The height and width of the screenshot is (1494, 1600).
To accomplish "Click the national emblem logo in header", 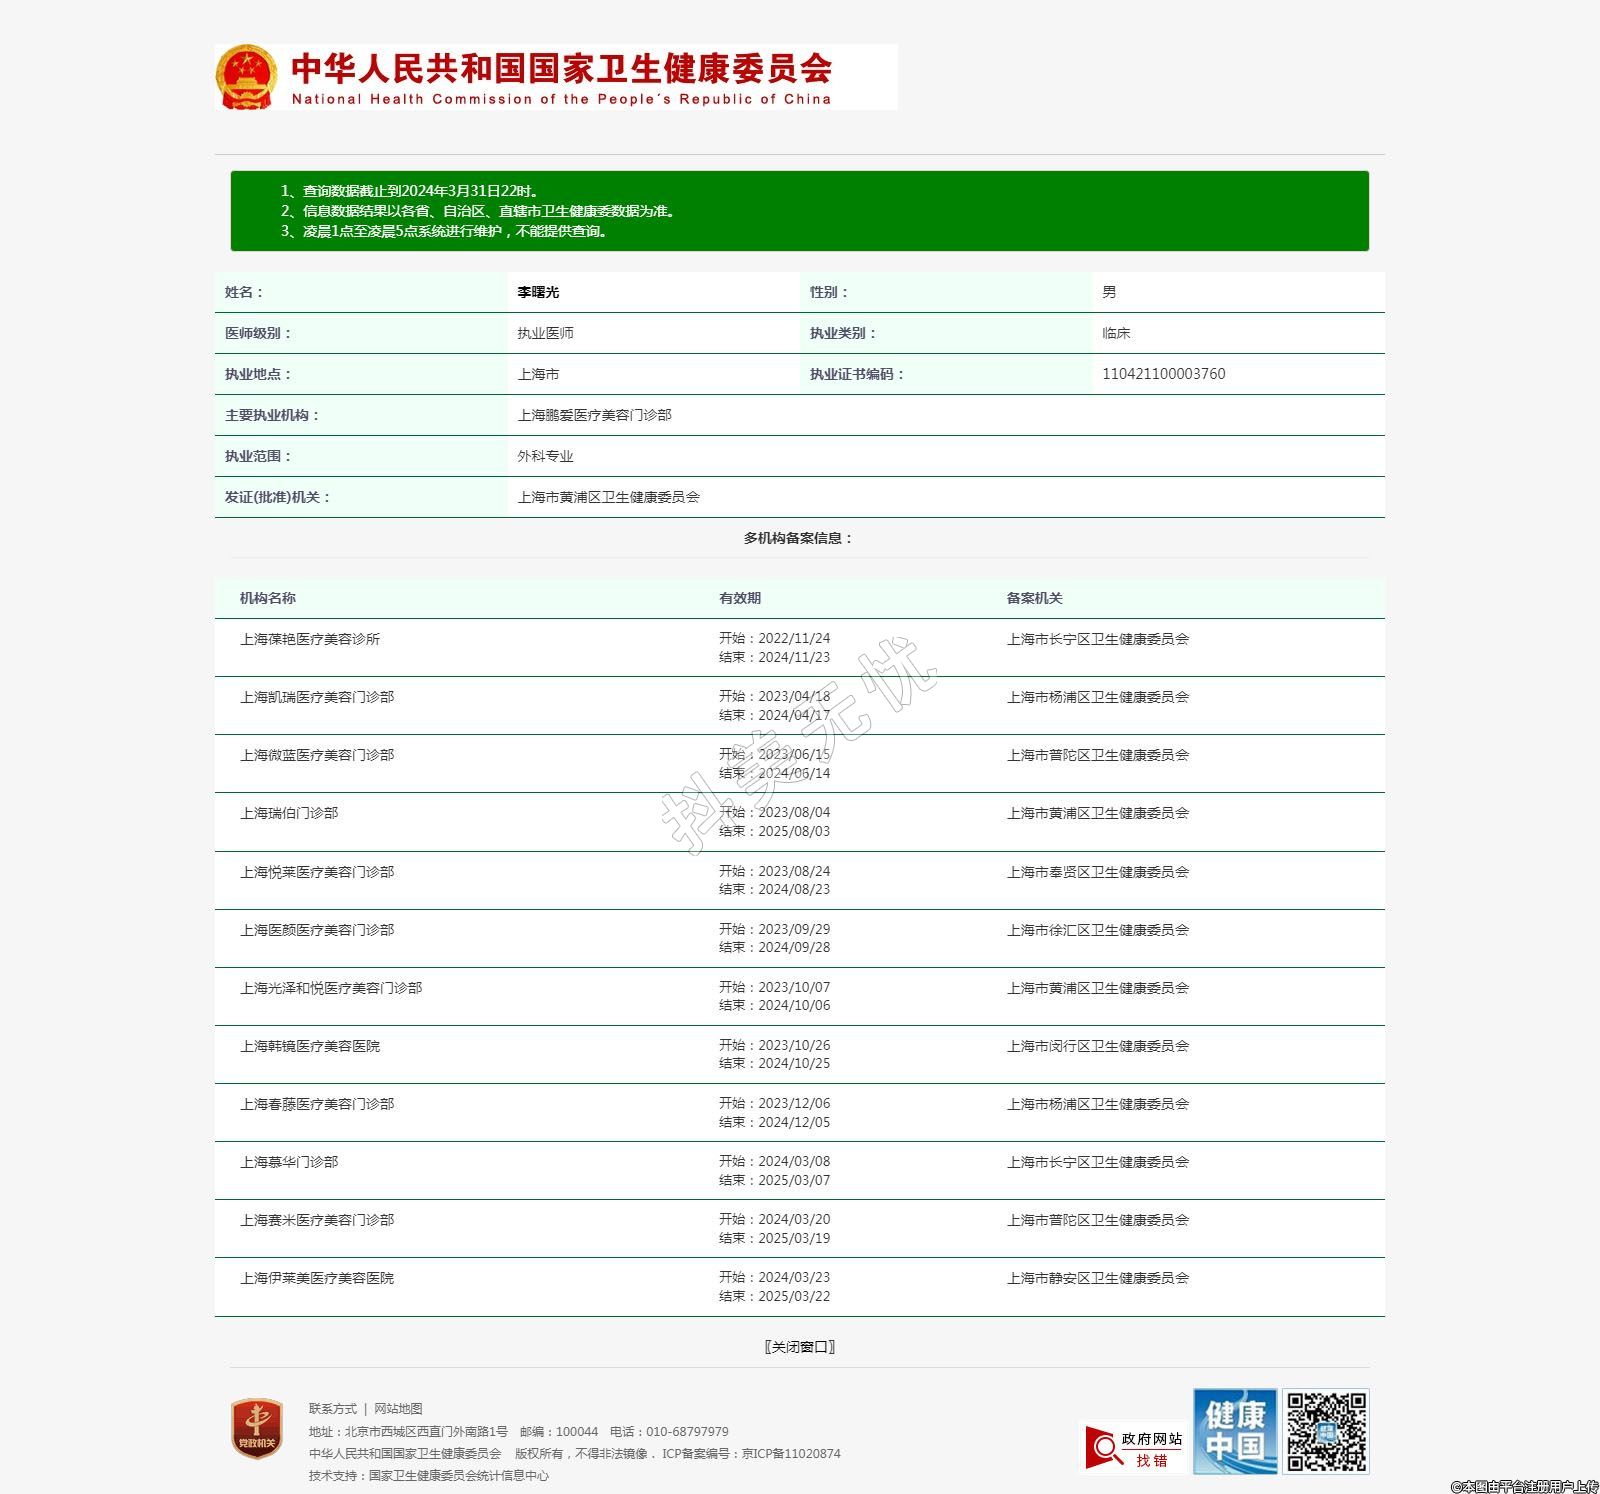I will point(245,77).
